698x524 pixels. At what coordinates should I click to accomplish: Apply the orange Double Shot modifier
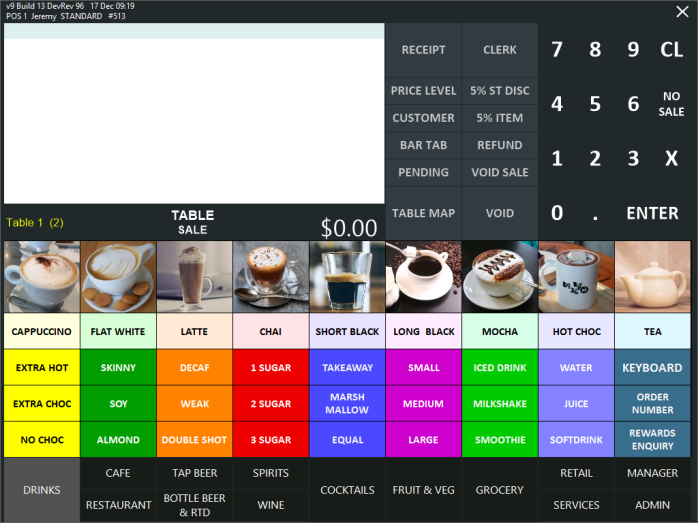tap(194, 440)
